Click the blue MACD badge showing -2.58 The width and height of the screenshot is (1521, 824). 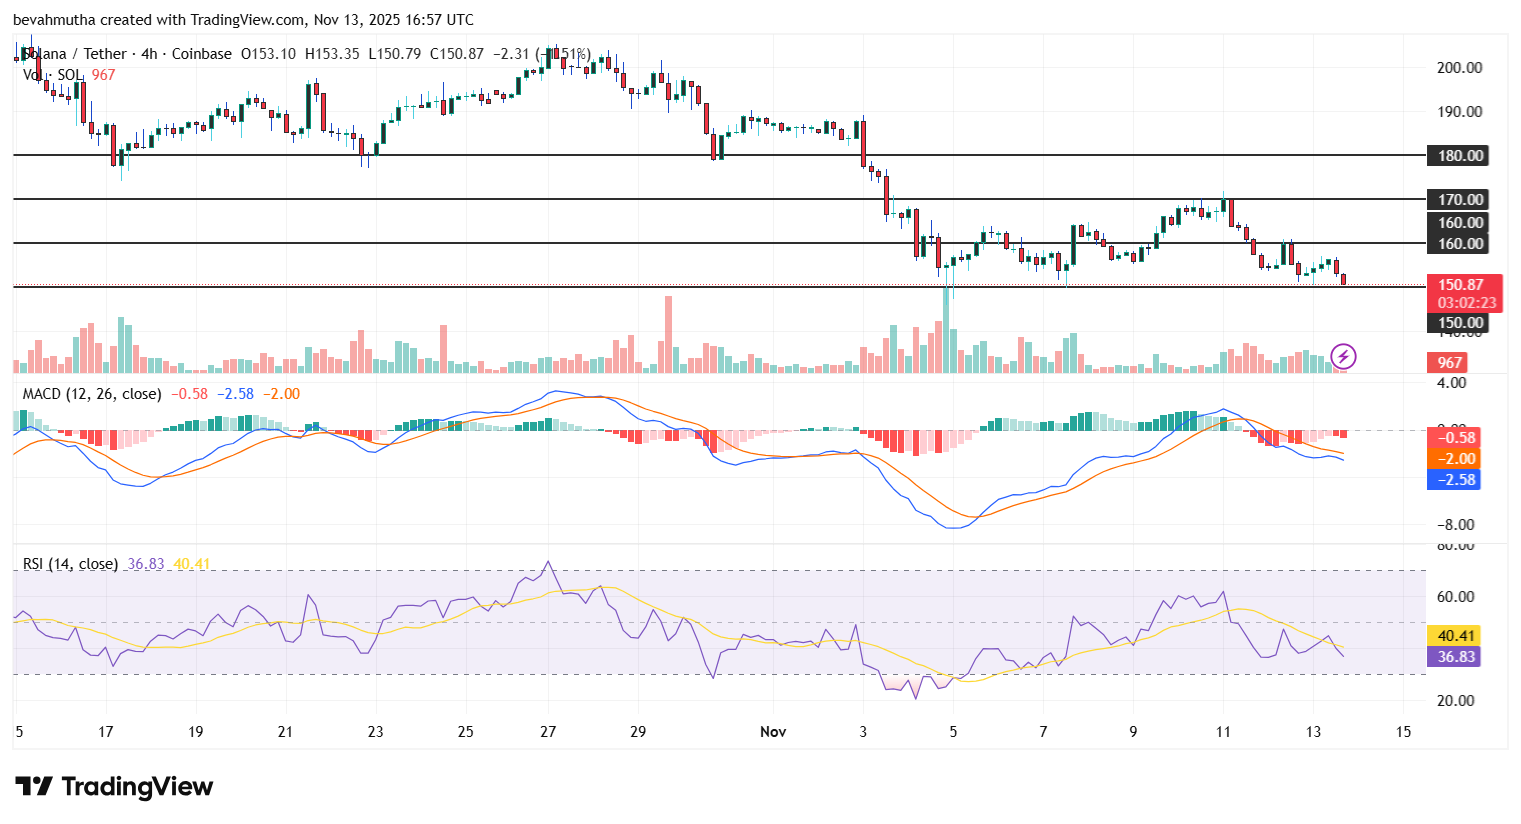tap(1456, 480)
